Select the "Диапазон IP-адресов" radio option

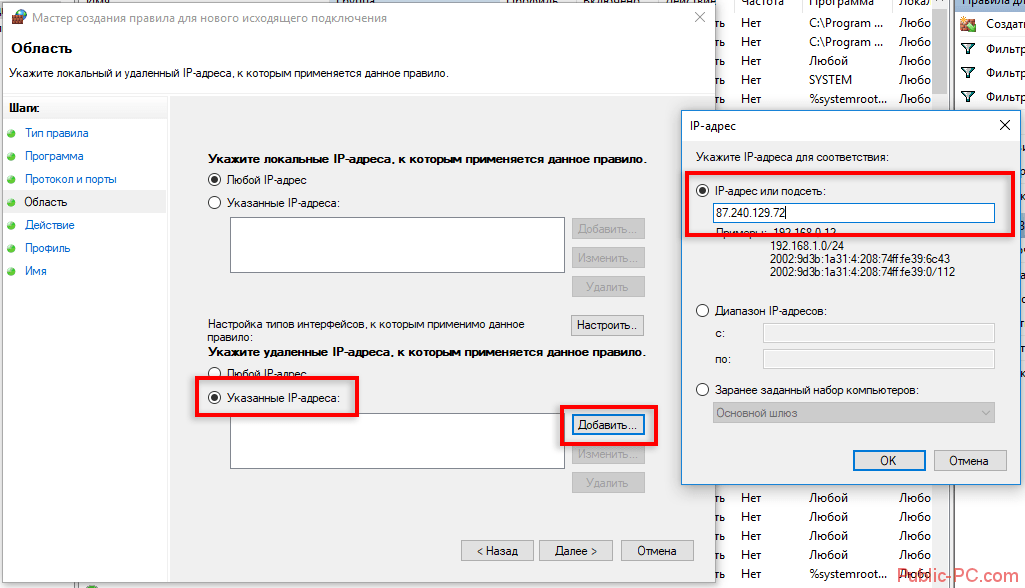[703, 311]
